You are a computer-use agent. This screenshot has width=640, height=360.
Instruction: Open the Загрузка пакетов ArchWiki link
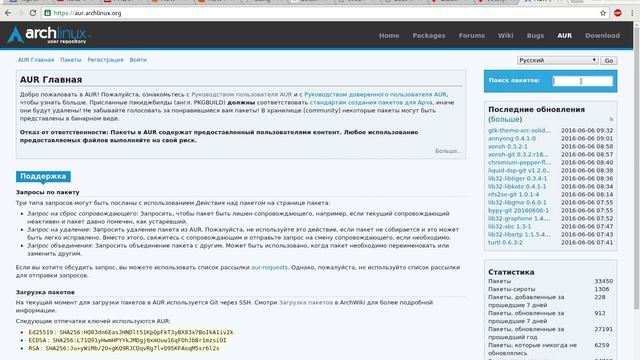(306, 302)
